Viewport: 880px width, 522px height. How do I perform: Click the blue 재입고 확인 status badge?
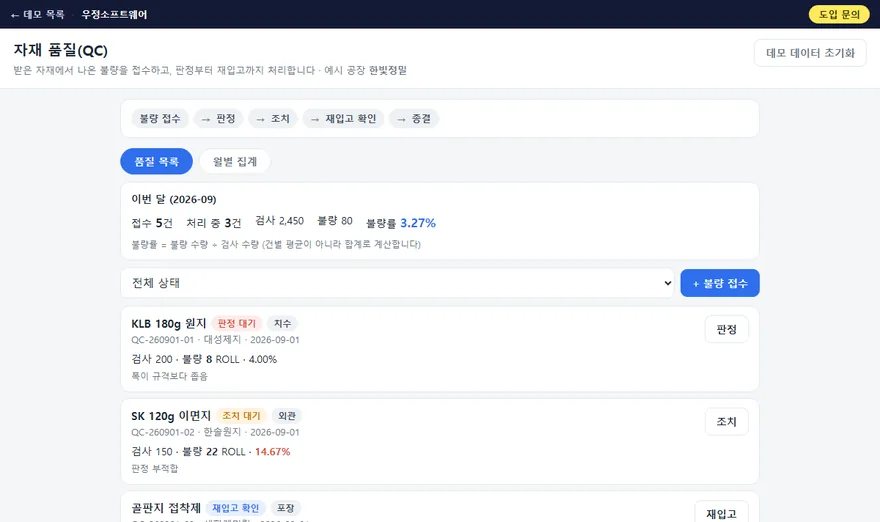236,508
